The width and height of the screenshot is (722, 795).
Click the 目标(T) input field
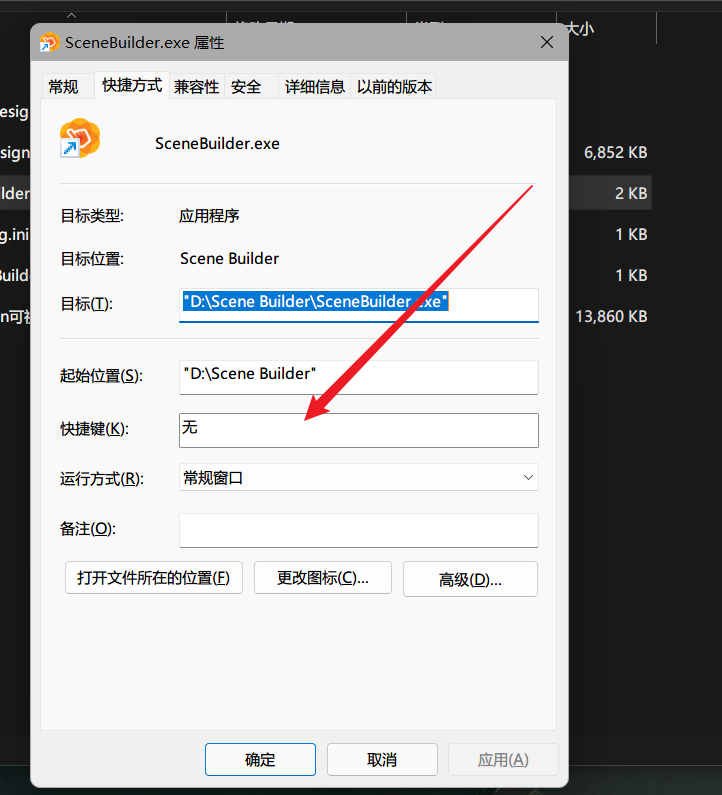358,305
